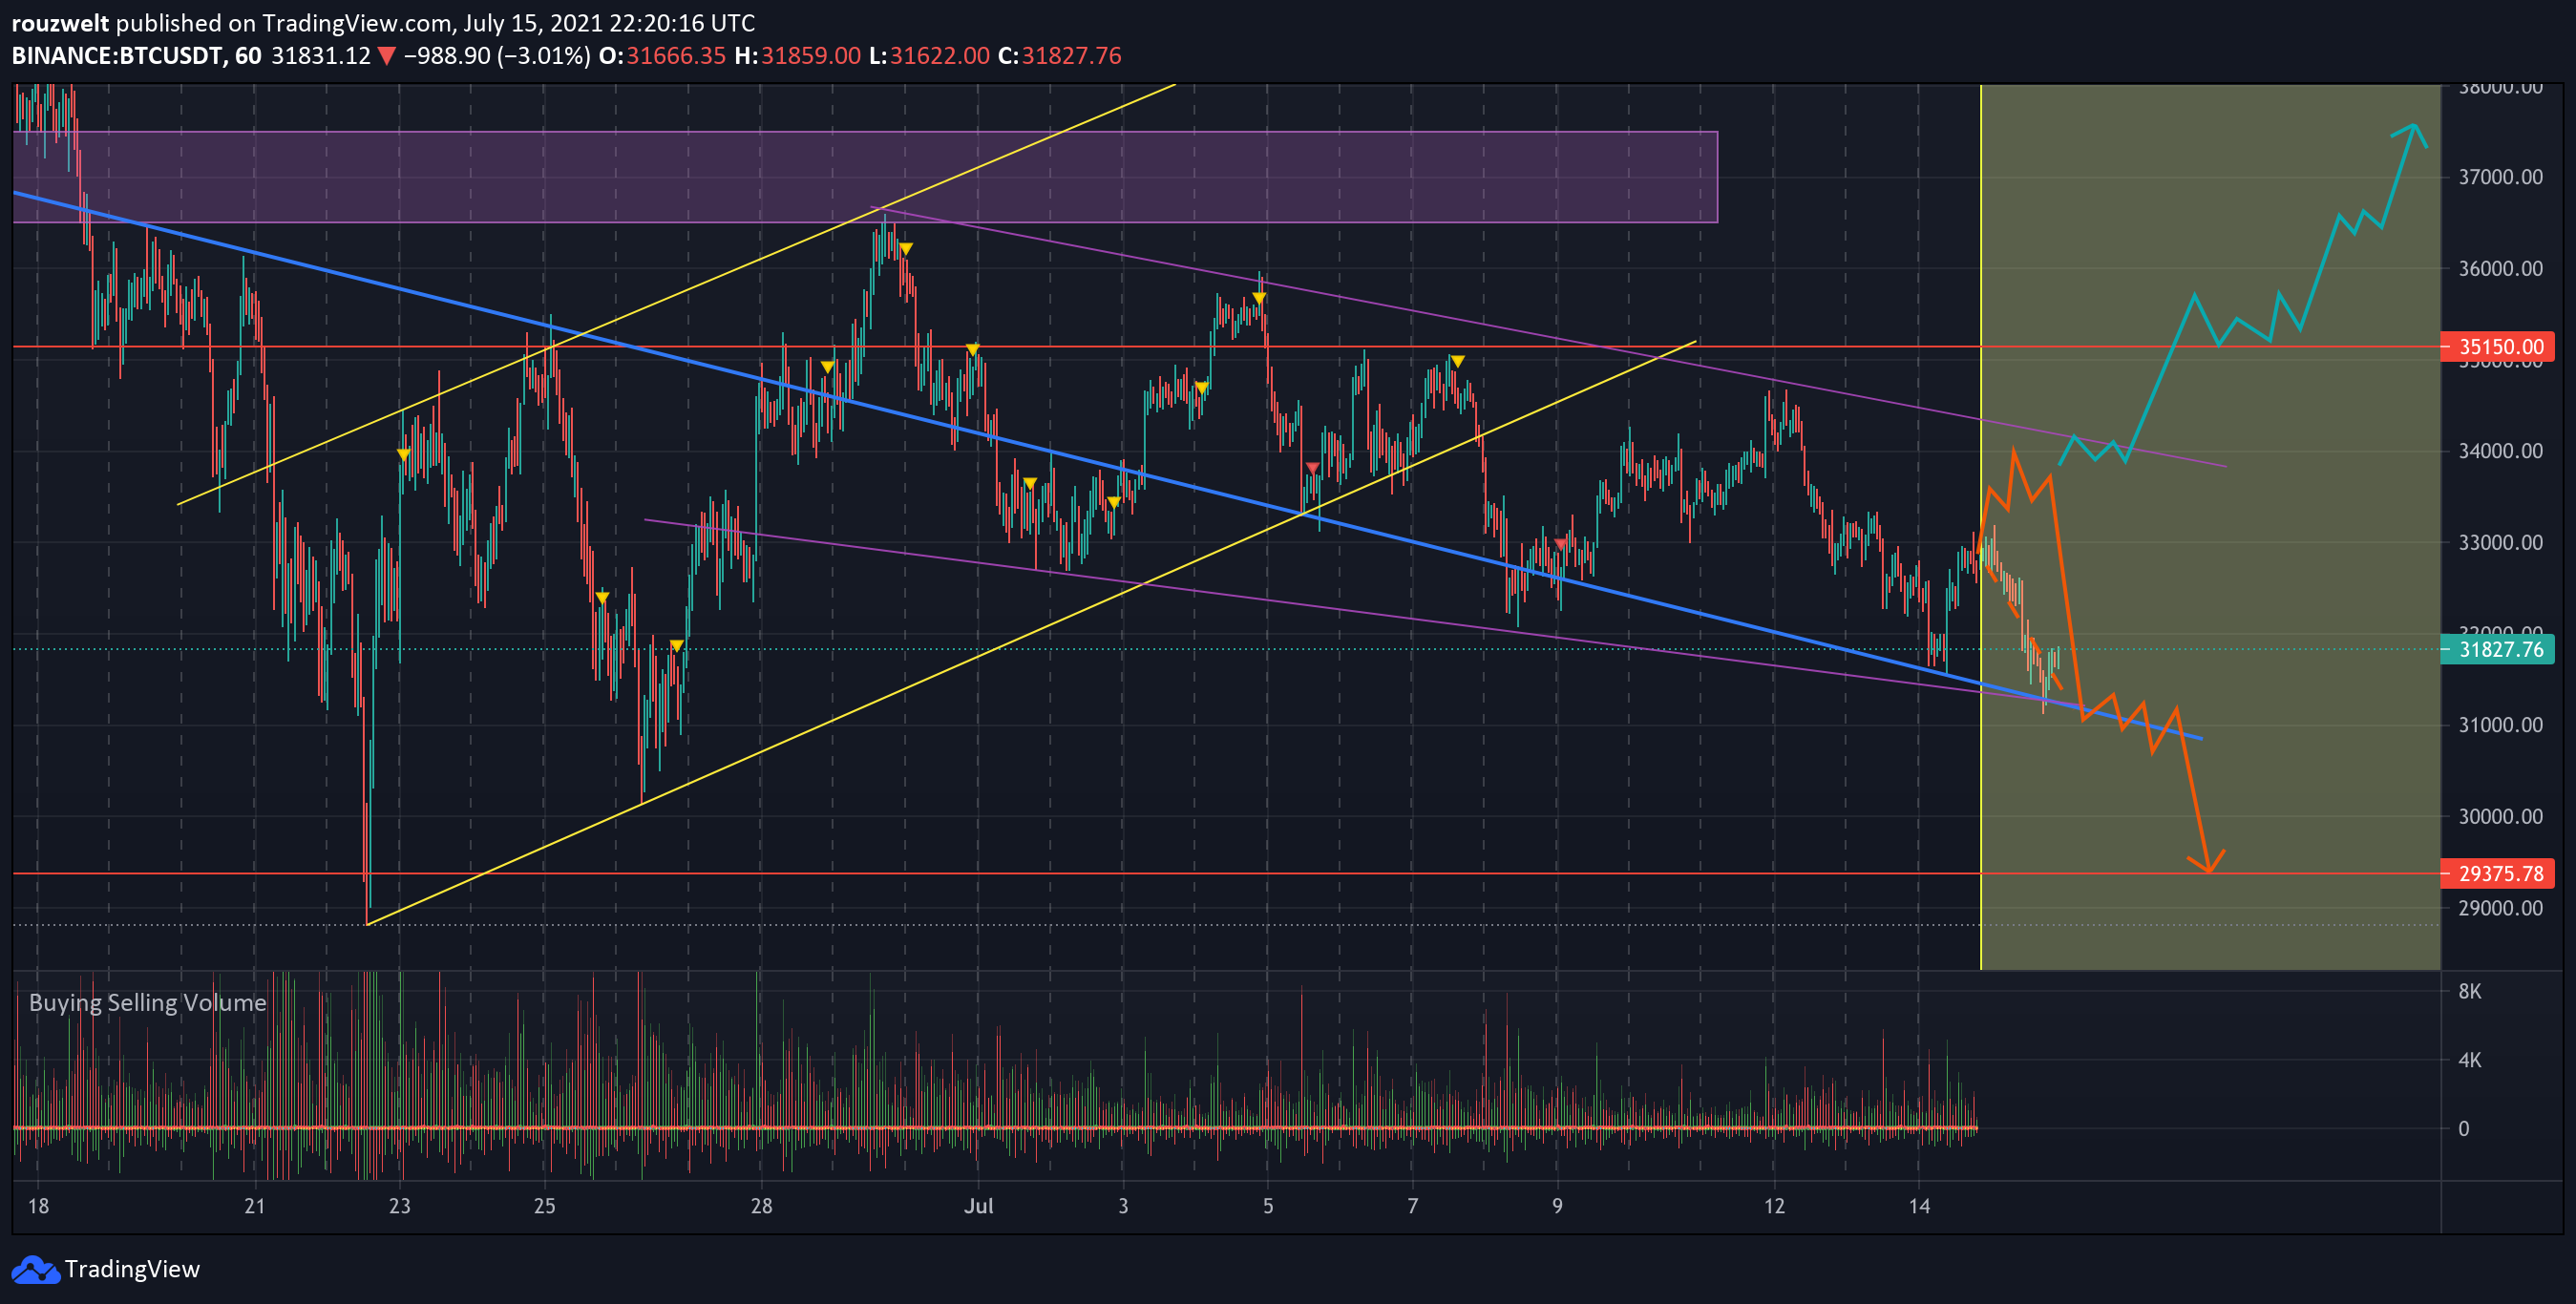Click the 12 date label on time axis
Screen dimensions: 2576x1304
[1774, 1206]
